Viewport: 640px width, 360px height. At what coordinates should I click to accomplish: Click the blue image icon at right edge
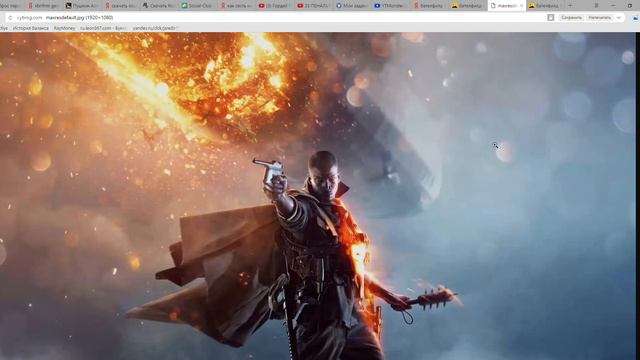pyautogui.click(x=636, y=18)
